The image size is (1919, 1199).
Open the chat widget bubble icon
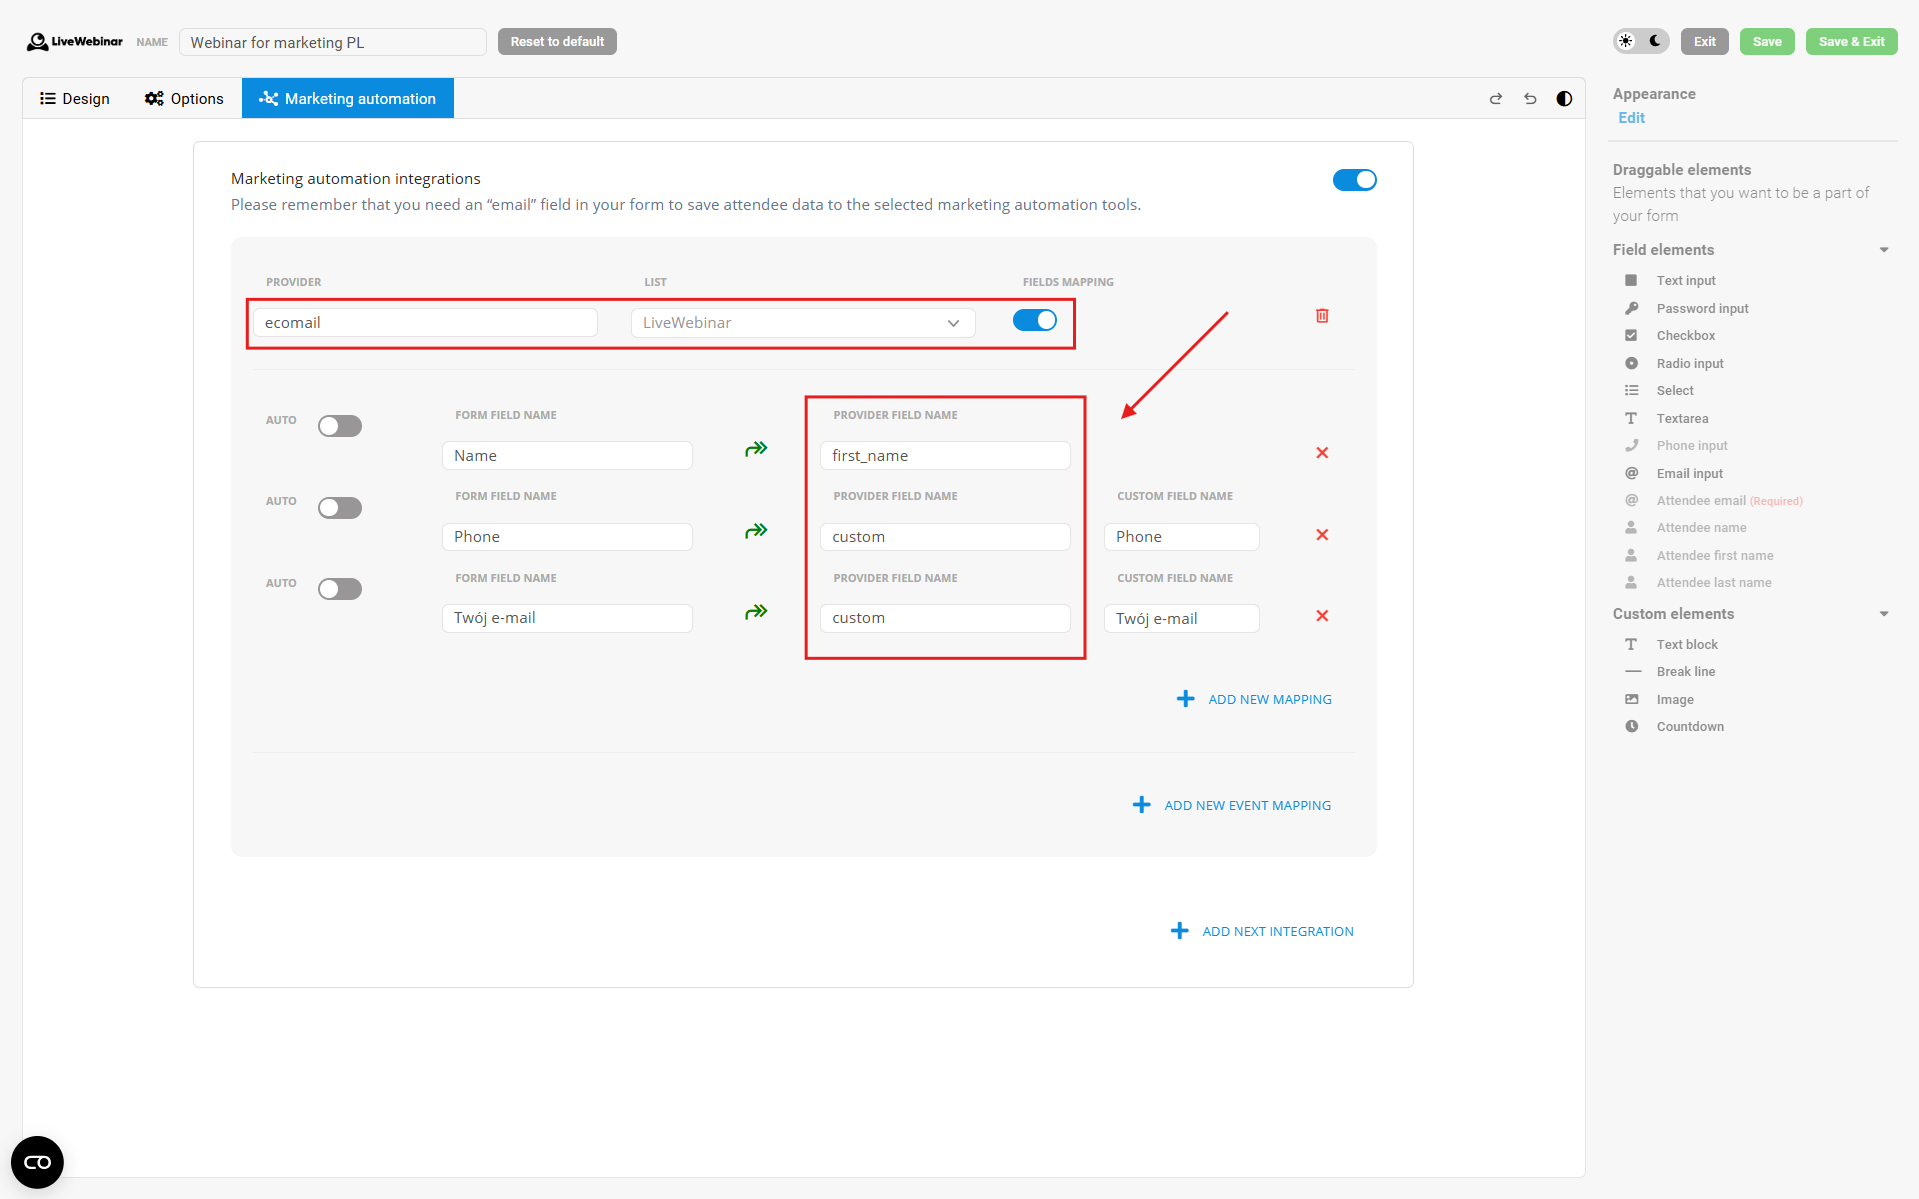click(37, 1162)
